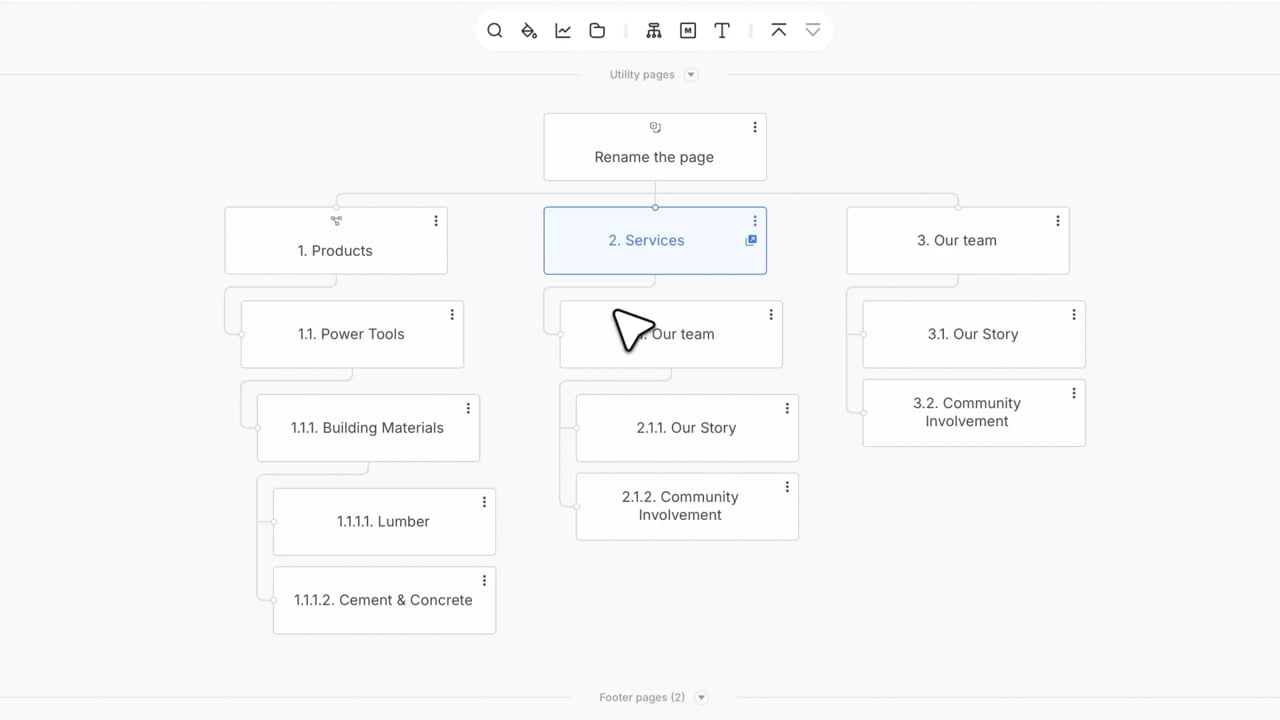Open options menu on 1.1.1.2. Cement & Concrete
1280x720 pixels.
[x=484, y=581]
